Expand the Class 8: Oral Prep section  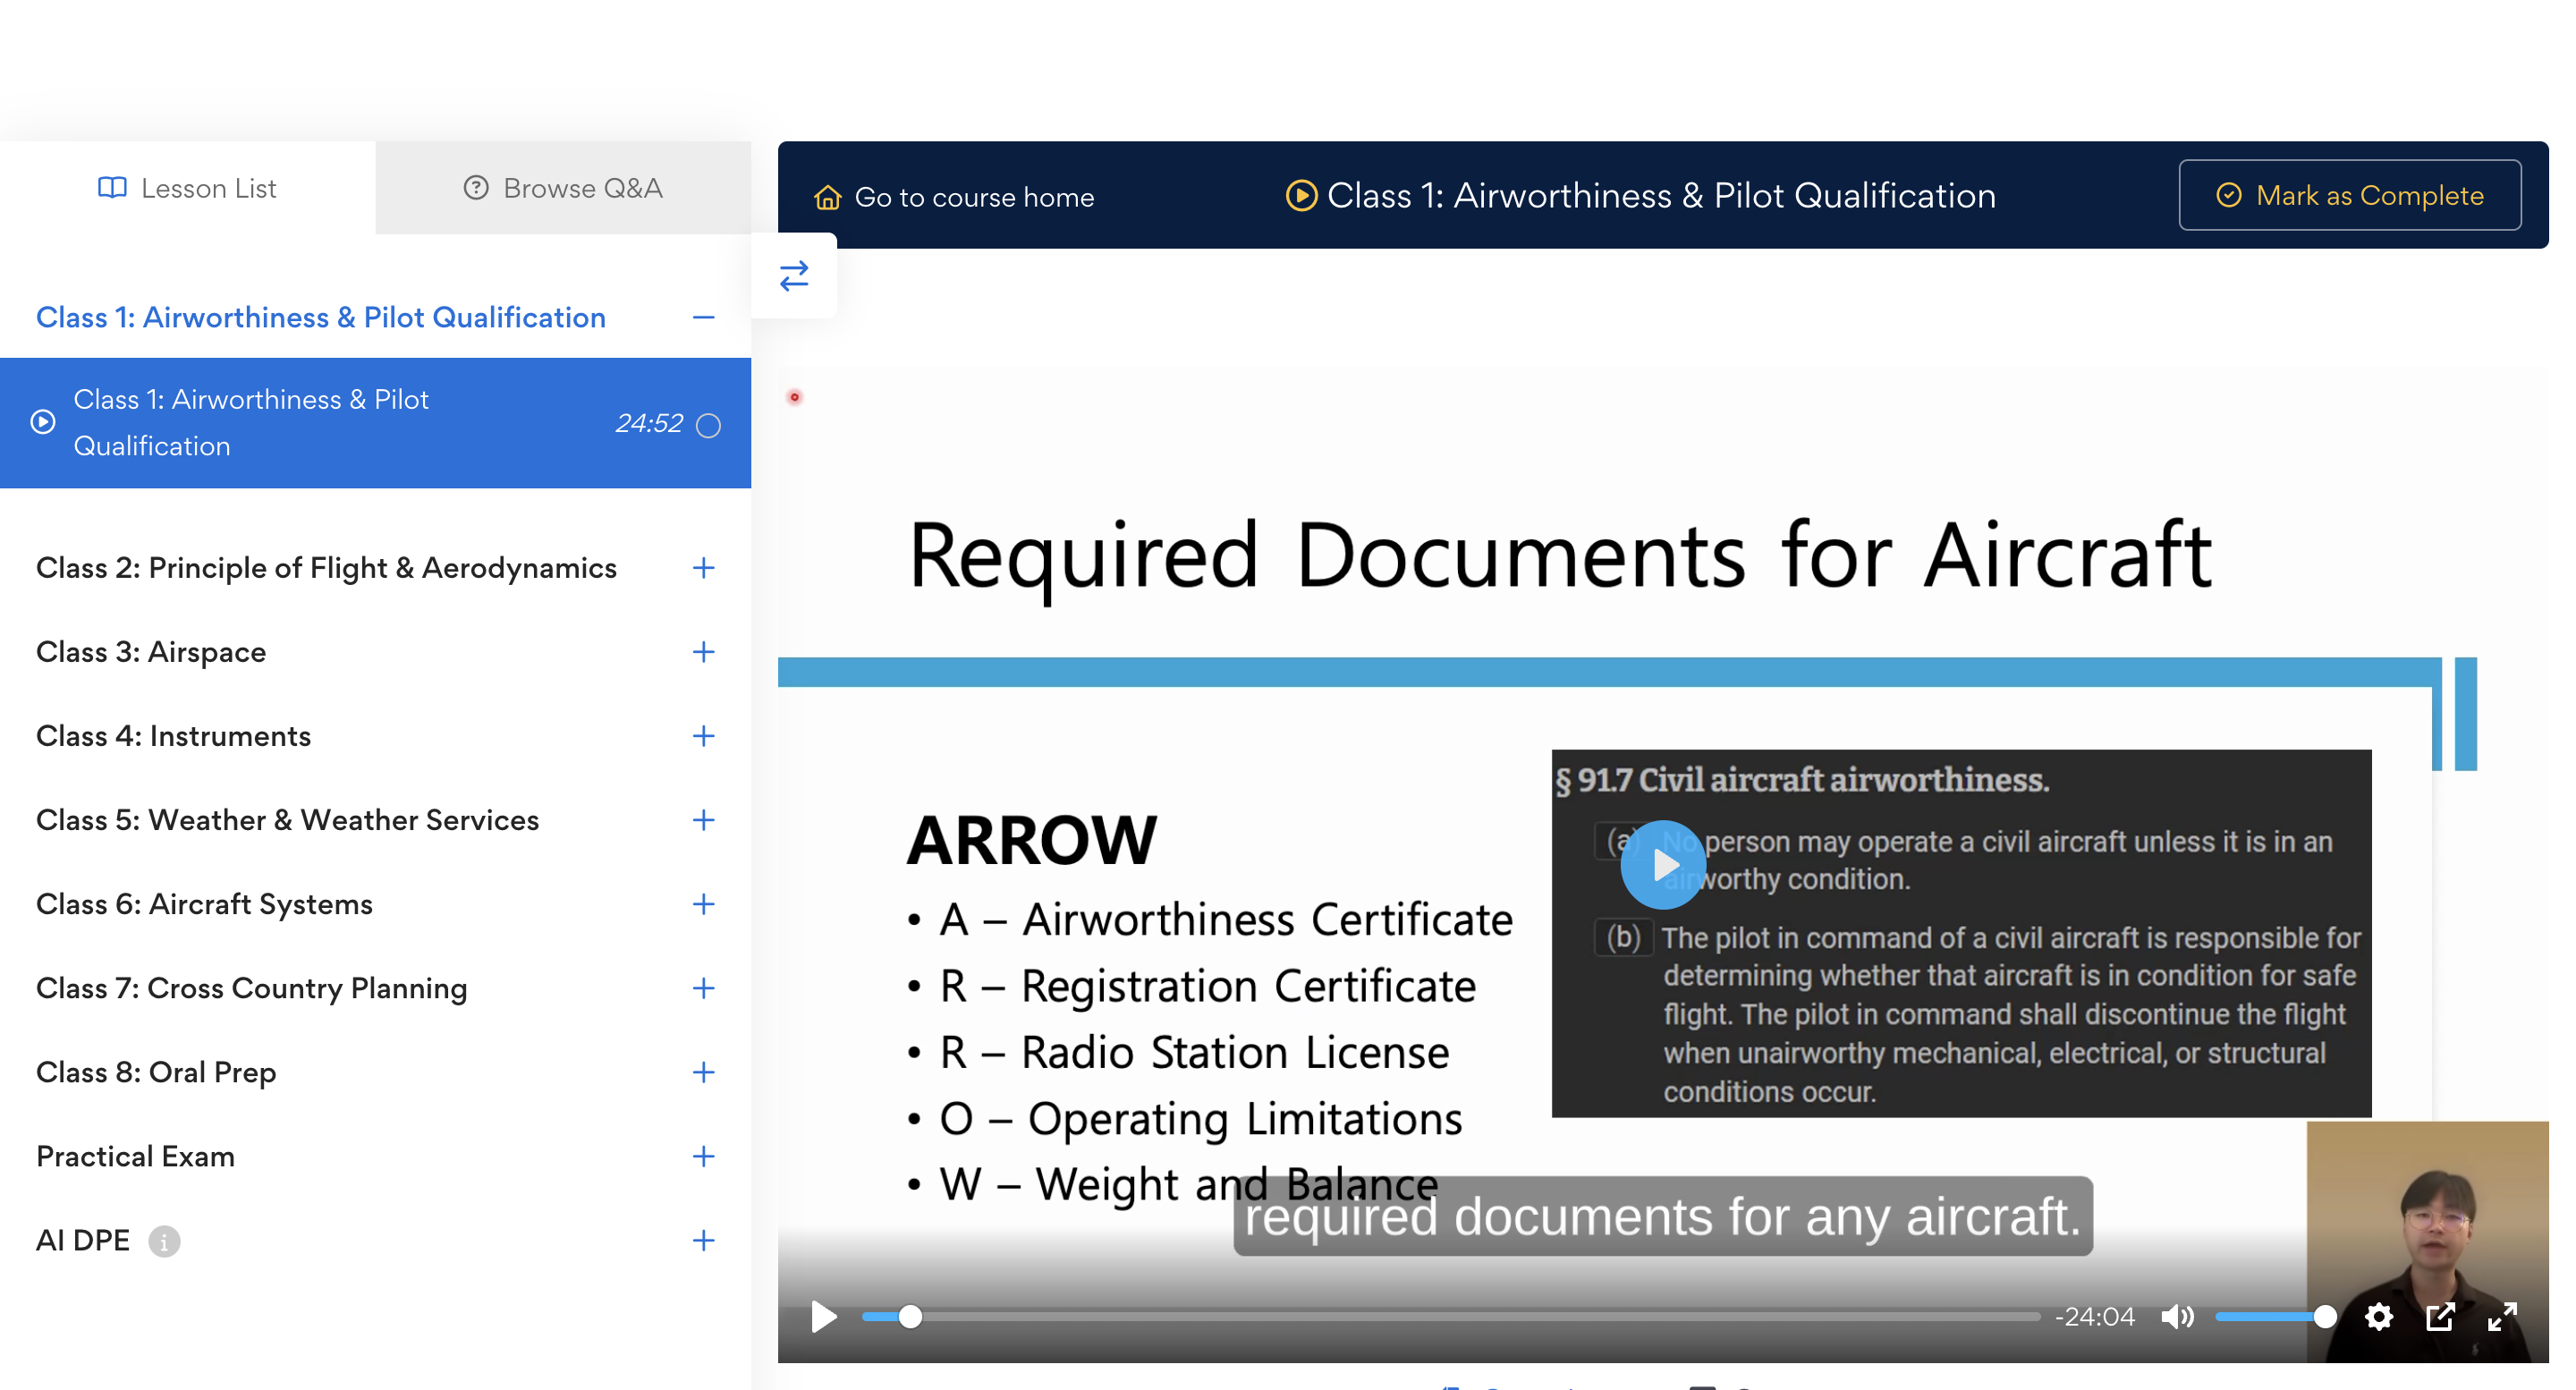(703, 1072)
